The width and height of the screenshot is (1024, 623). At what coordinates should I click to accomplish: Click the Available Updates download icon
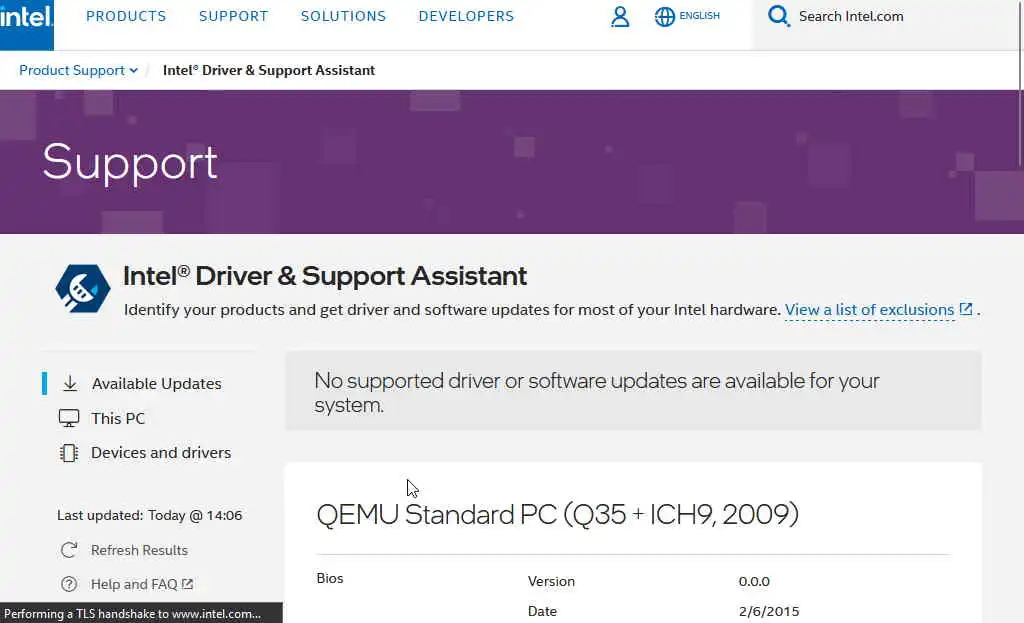point(70,384)
